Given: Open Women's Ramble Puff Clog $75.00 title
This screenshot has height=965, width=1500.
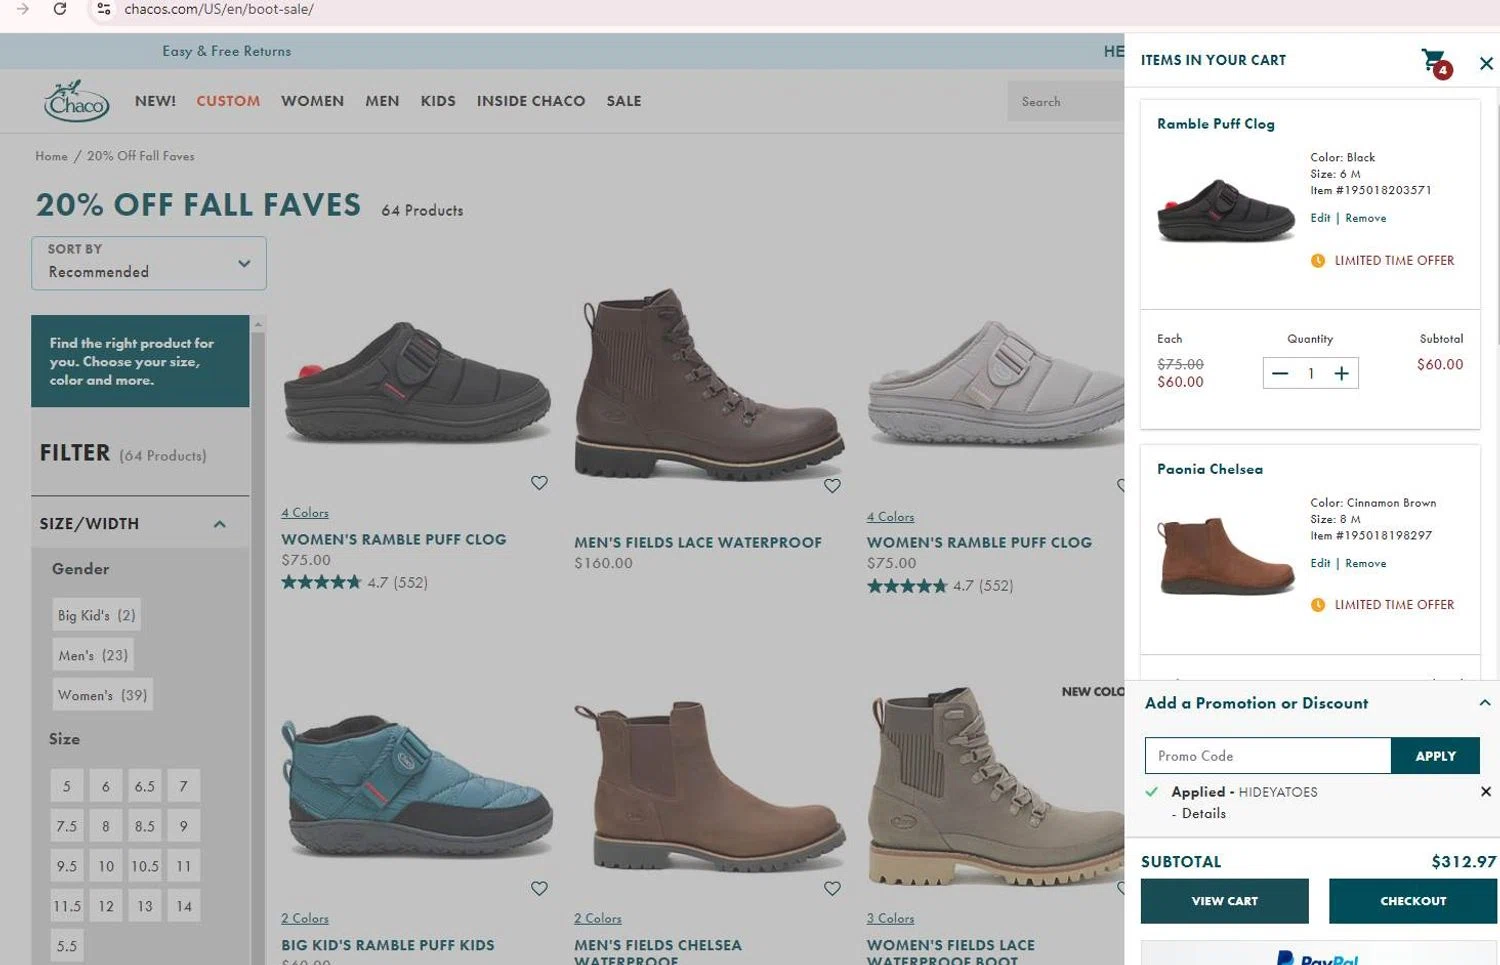Looking at the screenshot, I should pos(394,539).
